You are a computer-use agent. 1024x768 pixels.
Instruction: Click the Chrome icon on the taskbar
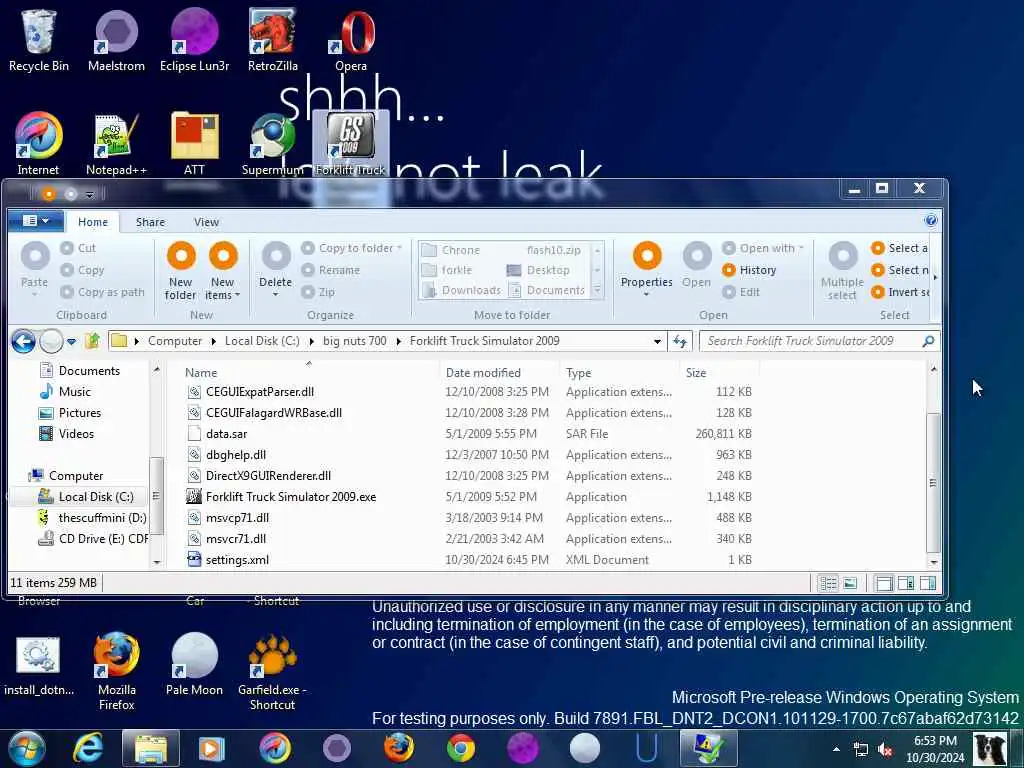(461, 748)
